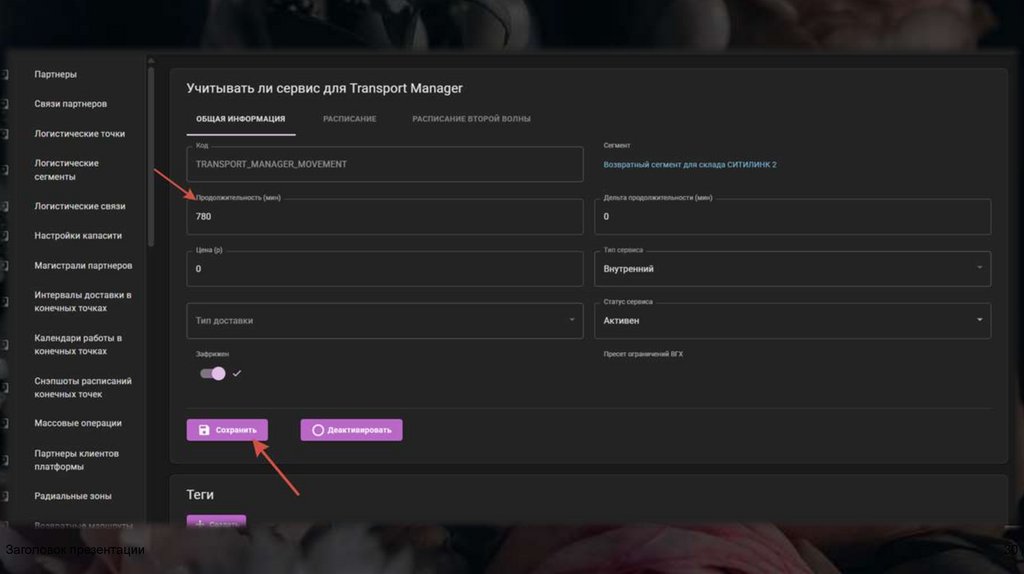Screen dimensions: 1024x574
Task: Click the Пресет ограничений ВГХ label
Action: (643, 354)
